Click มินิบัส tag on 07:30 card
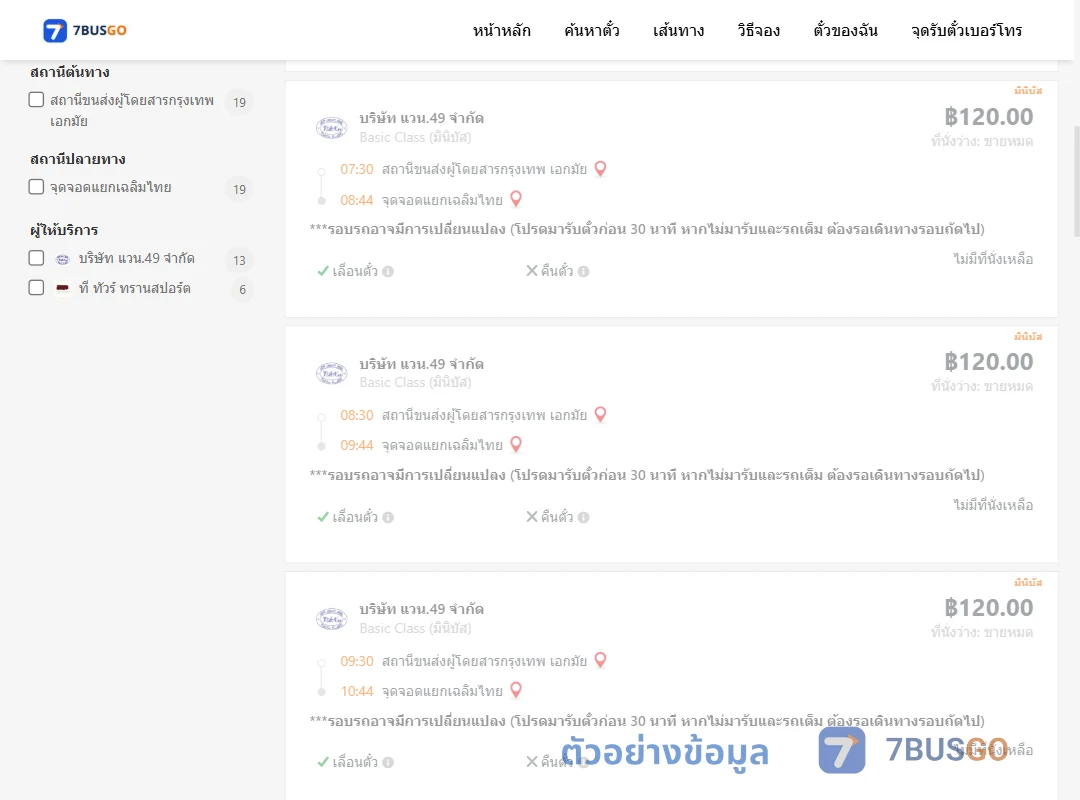This screenshot has height=800, width=1080. click(x=1028, y=90)
